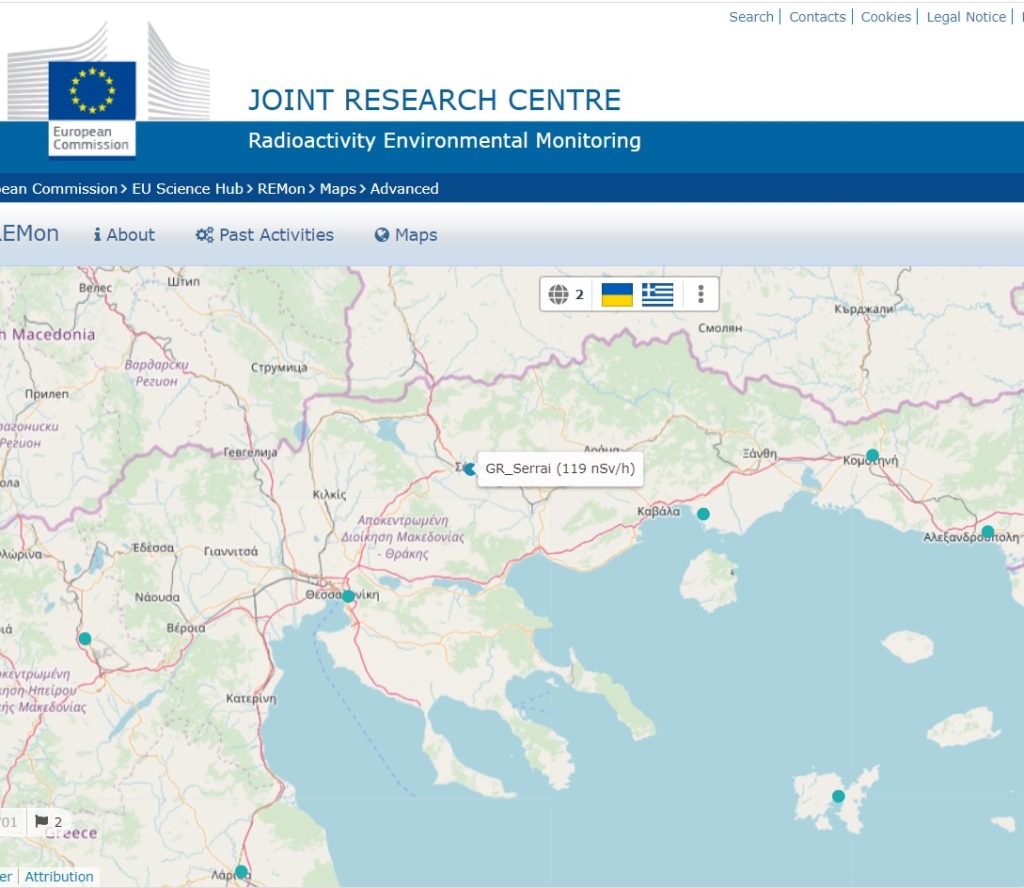Click the Κατερίνη city label on map
This screenshot has height=888, width=1024.
[251, 699]
